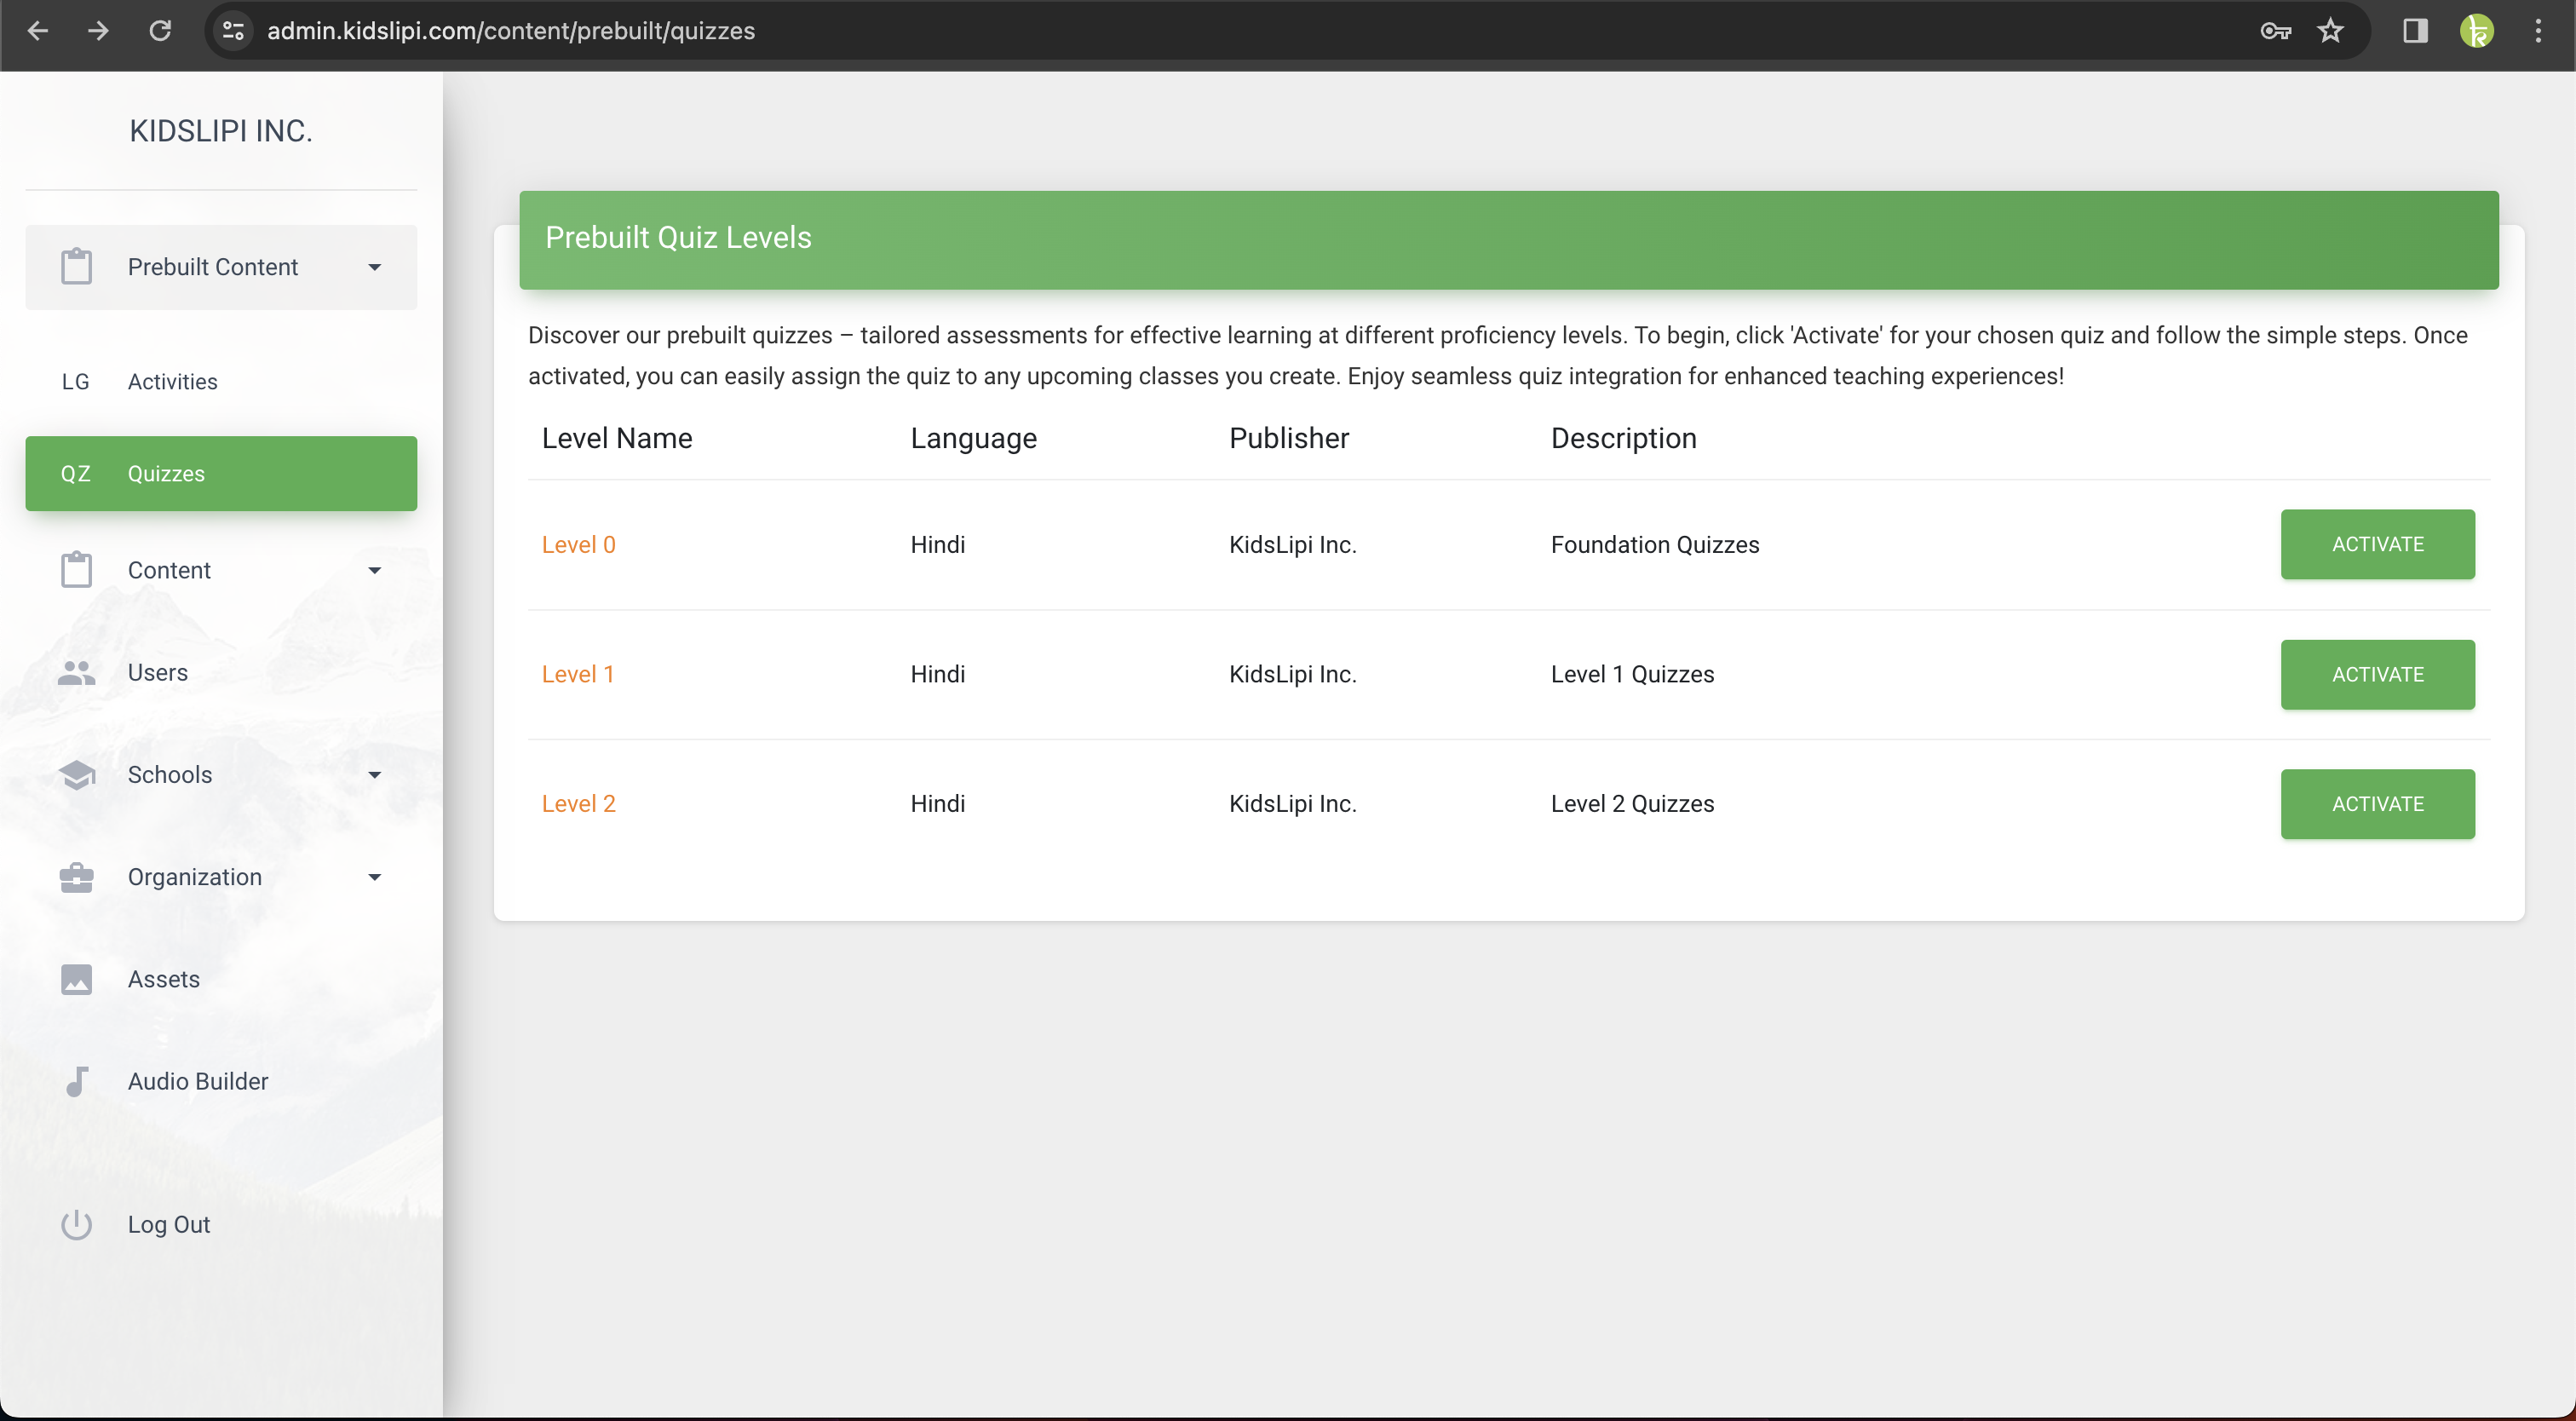This screenshot has width=2576, height=1421.
Task: Expand the Organization submenu arrow
Action: 374,877
